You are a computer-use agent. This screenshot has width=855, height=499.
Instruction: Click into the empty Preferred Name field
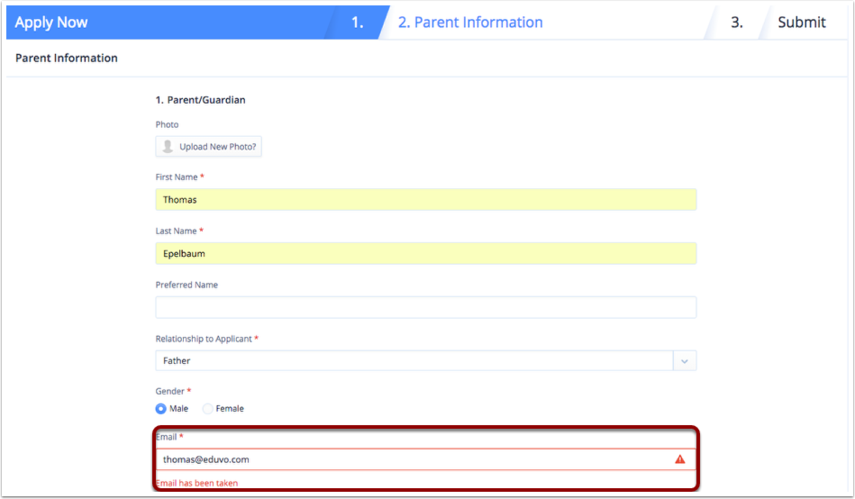point(425,307)
